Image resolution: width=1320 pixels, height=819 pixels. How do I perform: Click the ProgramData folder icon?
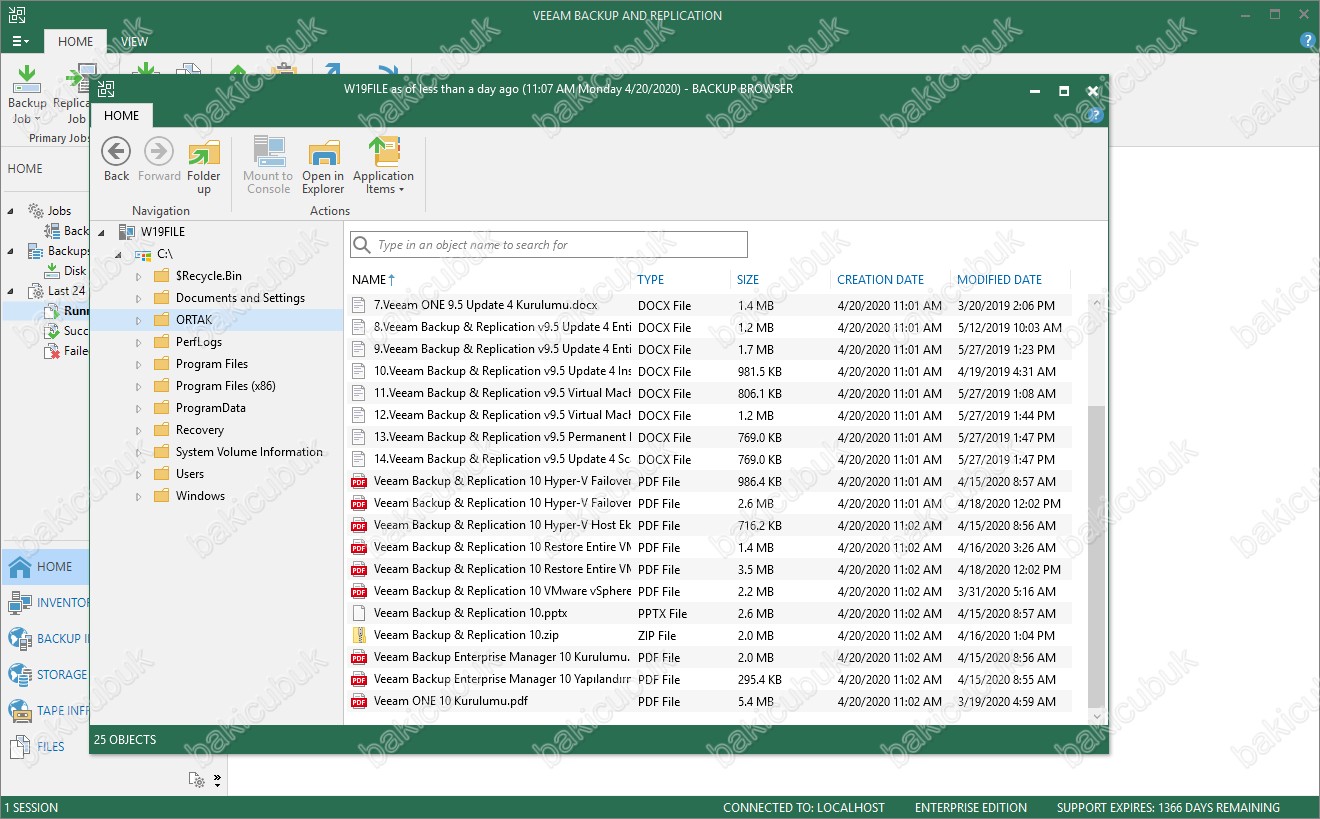(x=161, y=408)
